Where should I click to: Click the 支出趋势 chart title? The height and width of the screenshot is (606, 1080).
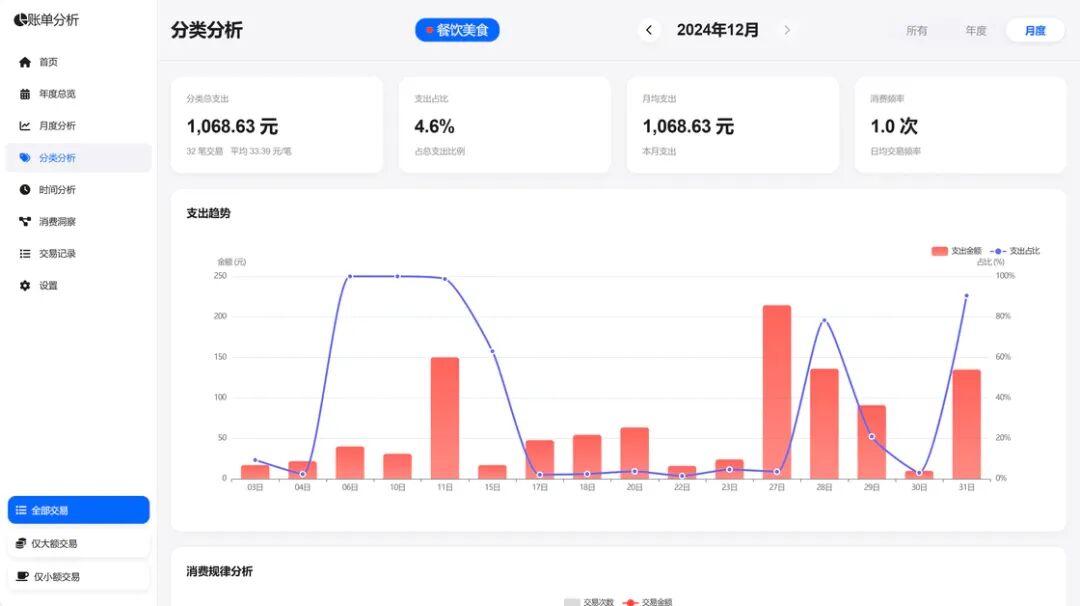point(209,213)
